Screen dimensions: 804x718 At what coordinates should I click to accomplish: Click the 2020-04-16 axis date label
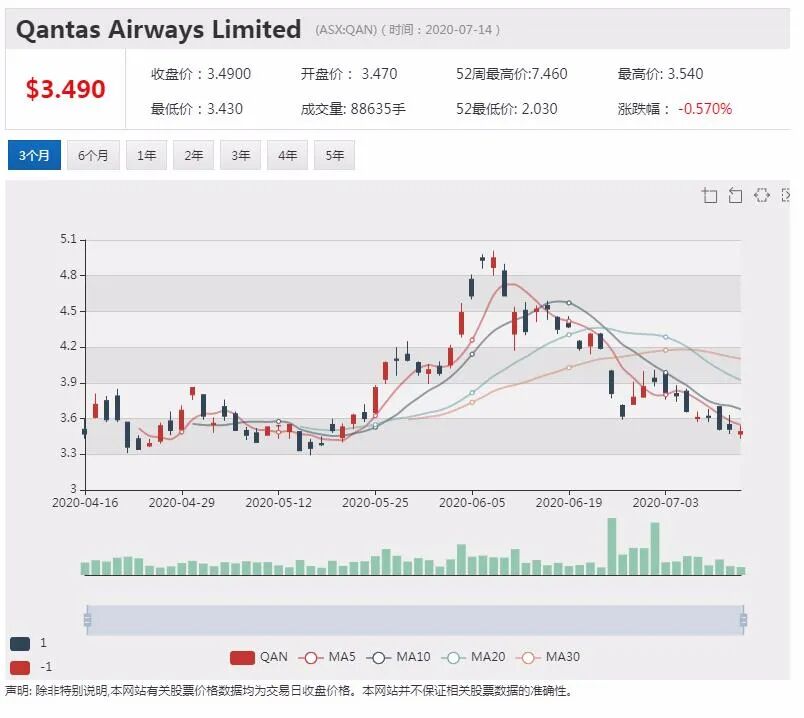[85, 503]
